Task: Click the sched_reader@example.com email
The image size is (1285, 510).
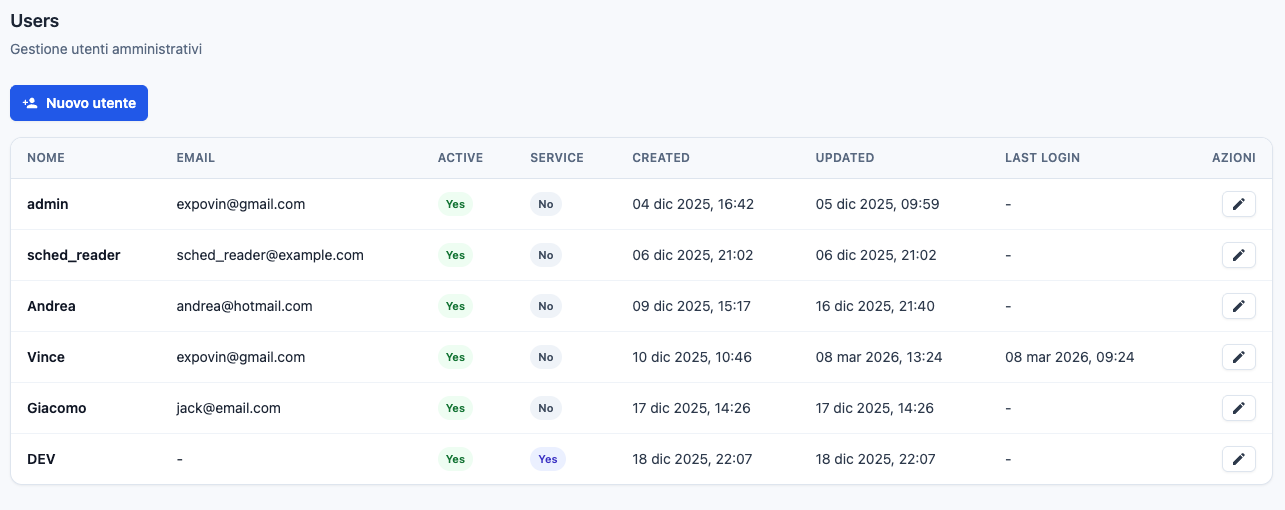Action: point(270,255)
